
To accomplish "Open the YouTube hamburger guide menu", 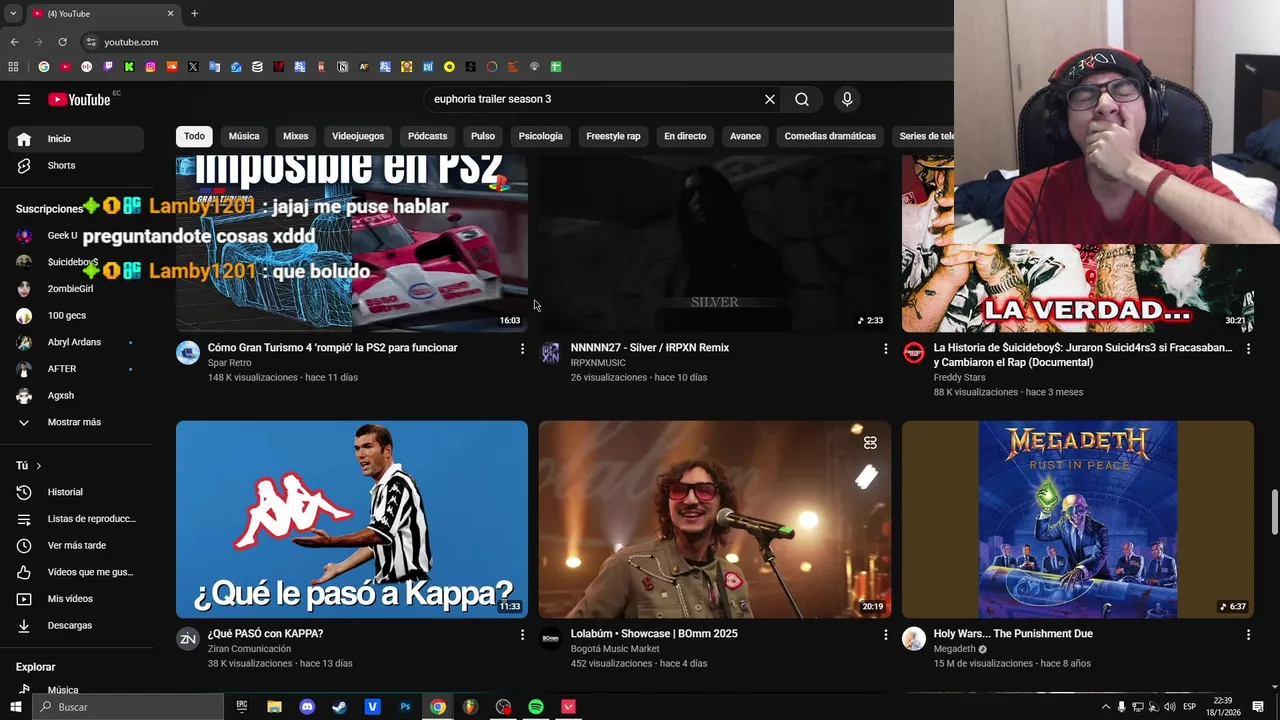I will [24, 99].
